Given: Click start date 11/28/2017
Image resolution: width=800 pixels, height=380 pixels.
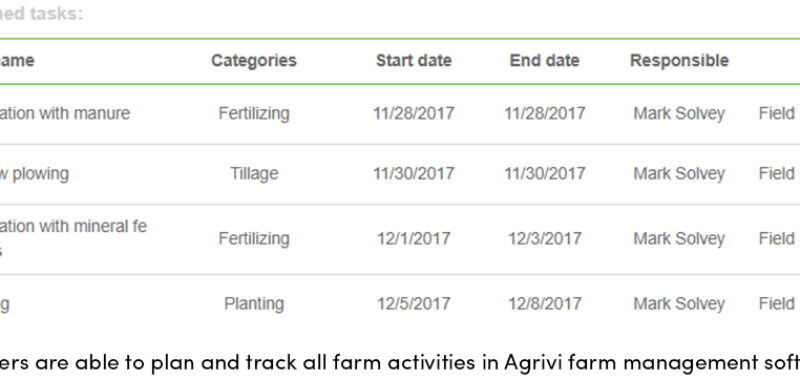Looking at the screenshot, I should point(414,113).
